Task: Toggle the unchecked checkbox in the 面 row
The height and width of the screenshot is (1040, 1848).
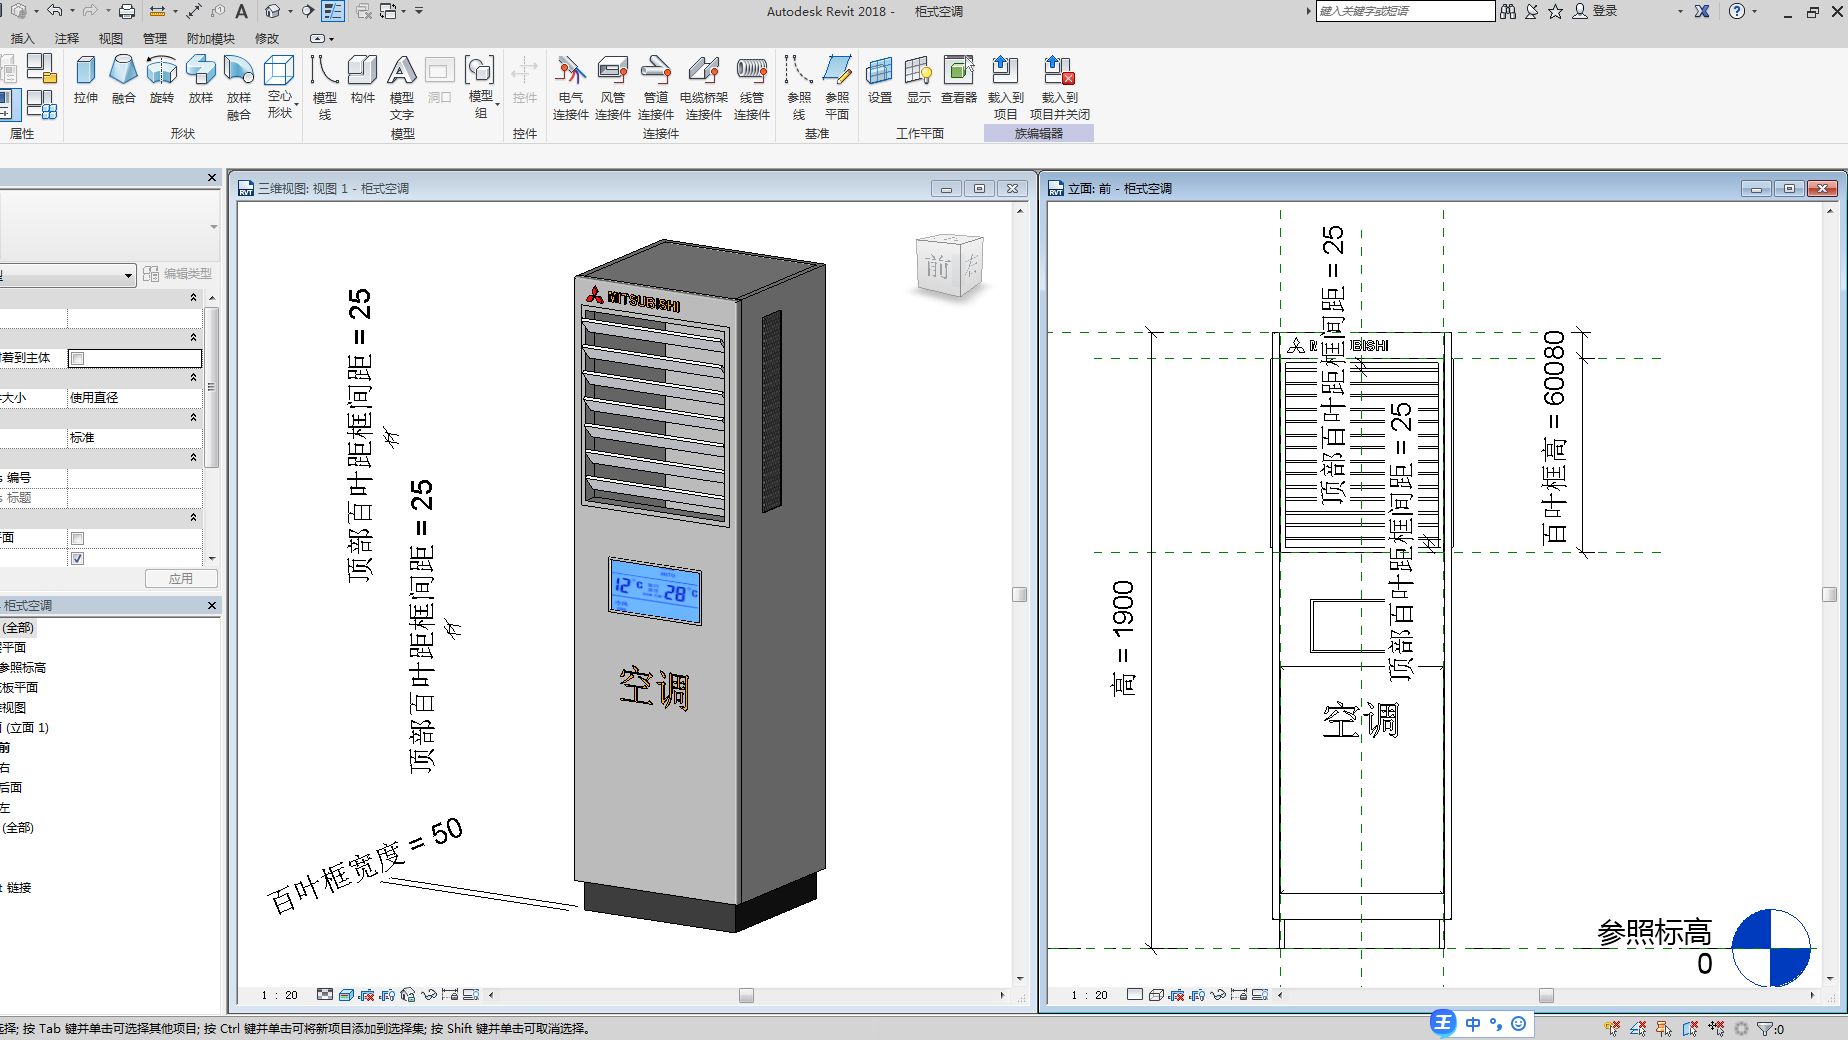Action: click(x=78, y=538)
